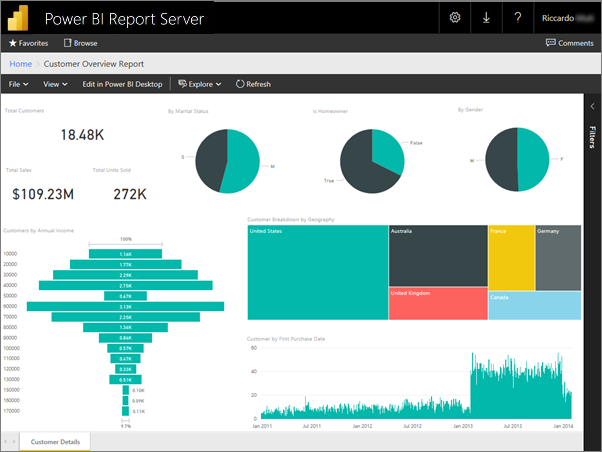Click Edit in Power BI Desktop
Viewport: 602px width, 452px height.
(x=122, y=84)
